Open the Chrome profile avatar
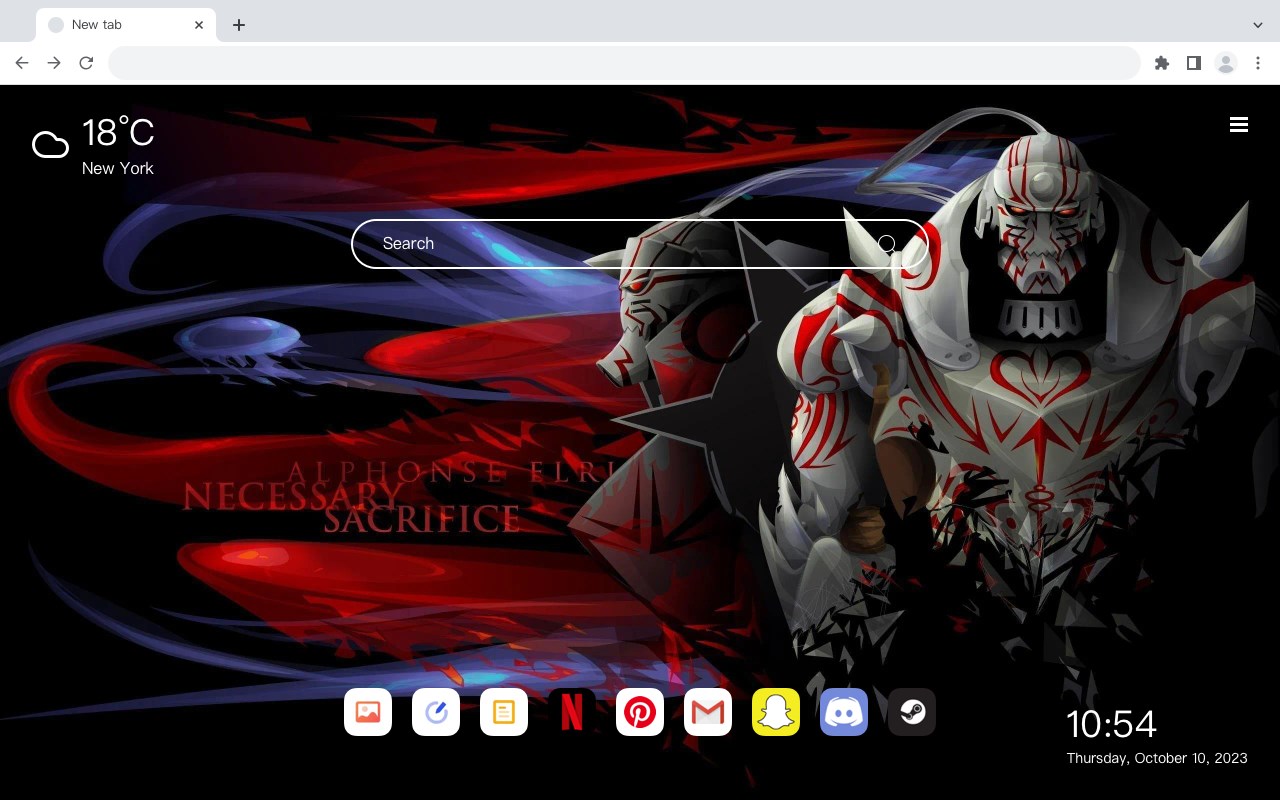The width and height of the screenshot is (1280, 800). pos(1226,63)
